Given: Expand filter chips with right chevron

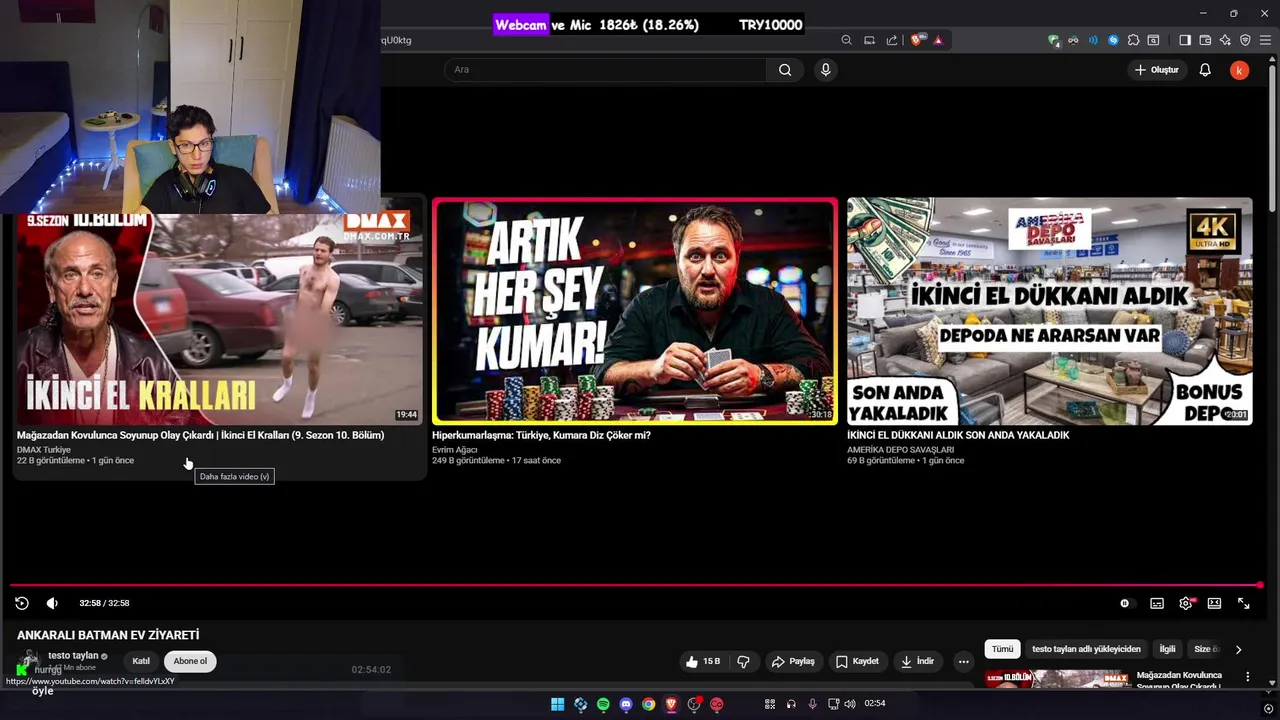Looking at the screenshot, I should [x=1238, y=649].
